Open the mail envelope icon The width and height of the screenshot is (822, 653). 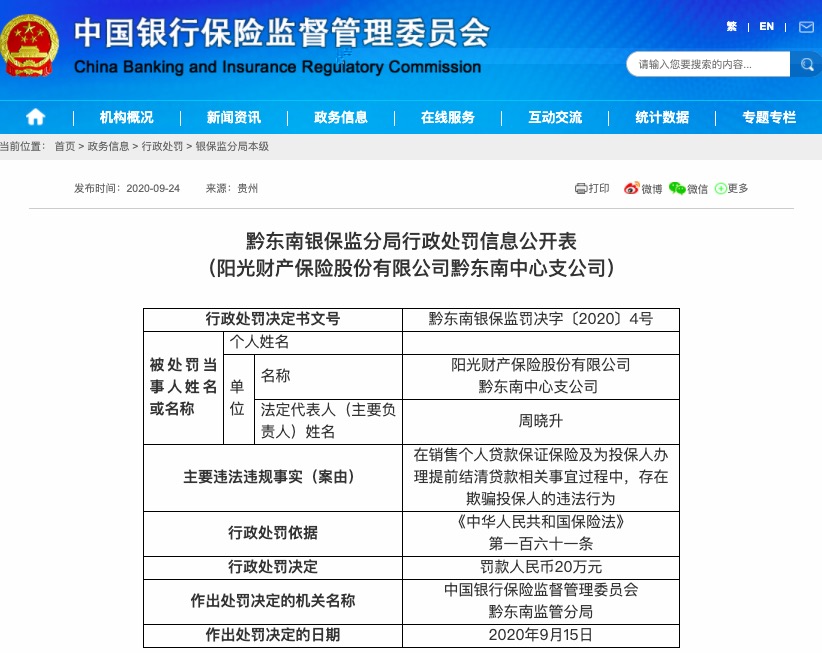point(806,27)
